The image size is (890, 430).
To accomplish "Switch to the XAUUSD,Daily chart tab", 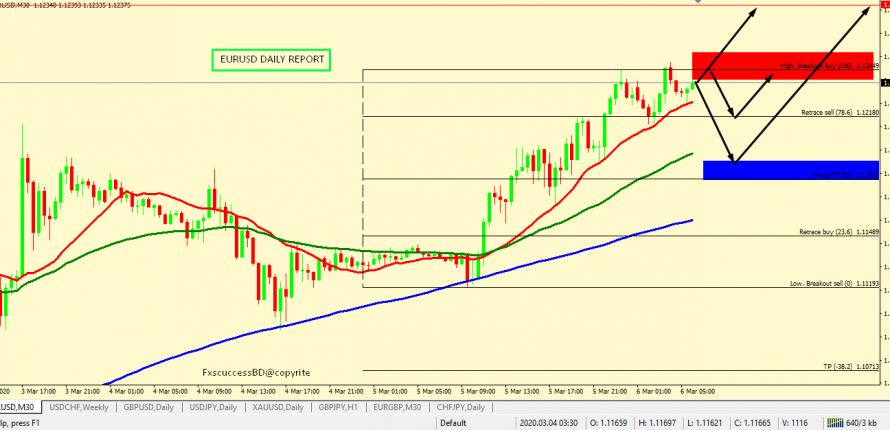I will click(x=279, y=408).
